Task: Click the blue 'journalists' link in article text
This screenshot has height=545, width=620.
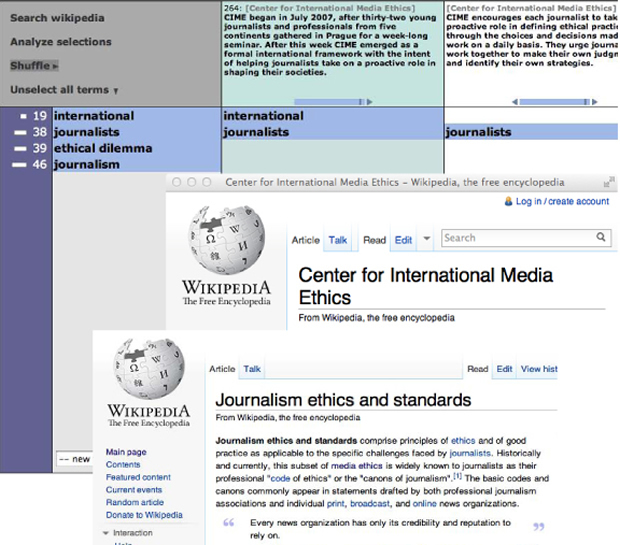Action: point(470,453)
